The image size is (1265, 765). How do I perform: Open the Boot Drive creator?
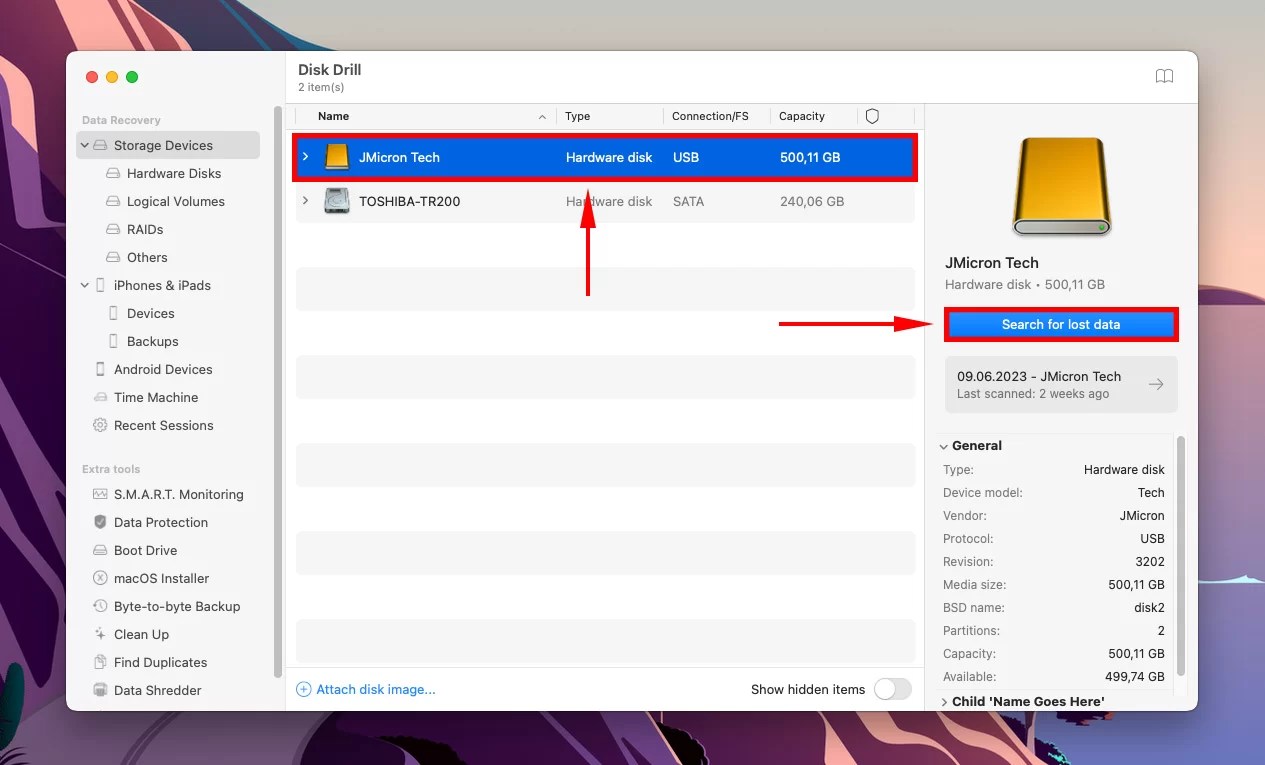click(143, 550)
